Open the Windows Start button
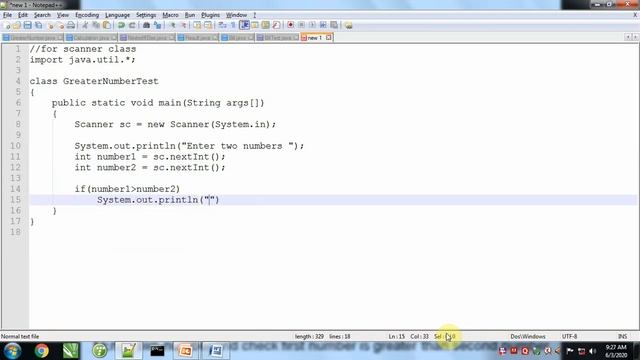This screenshot has height=360, width=640. pos(12,351)
